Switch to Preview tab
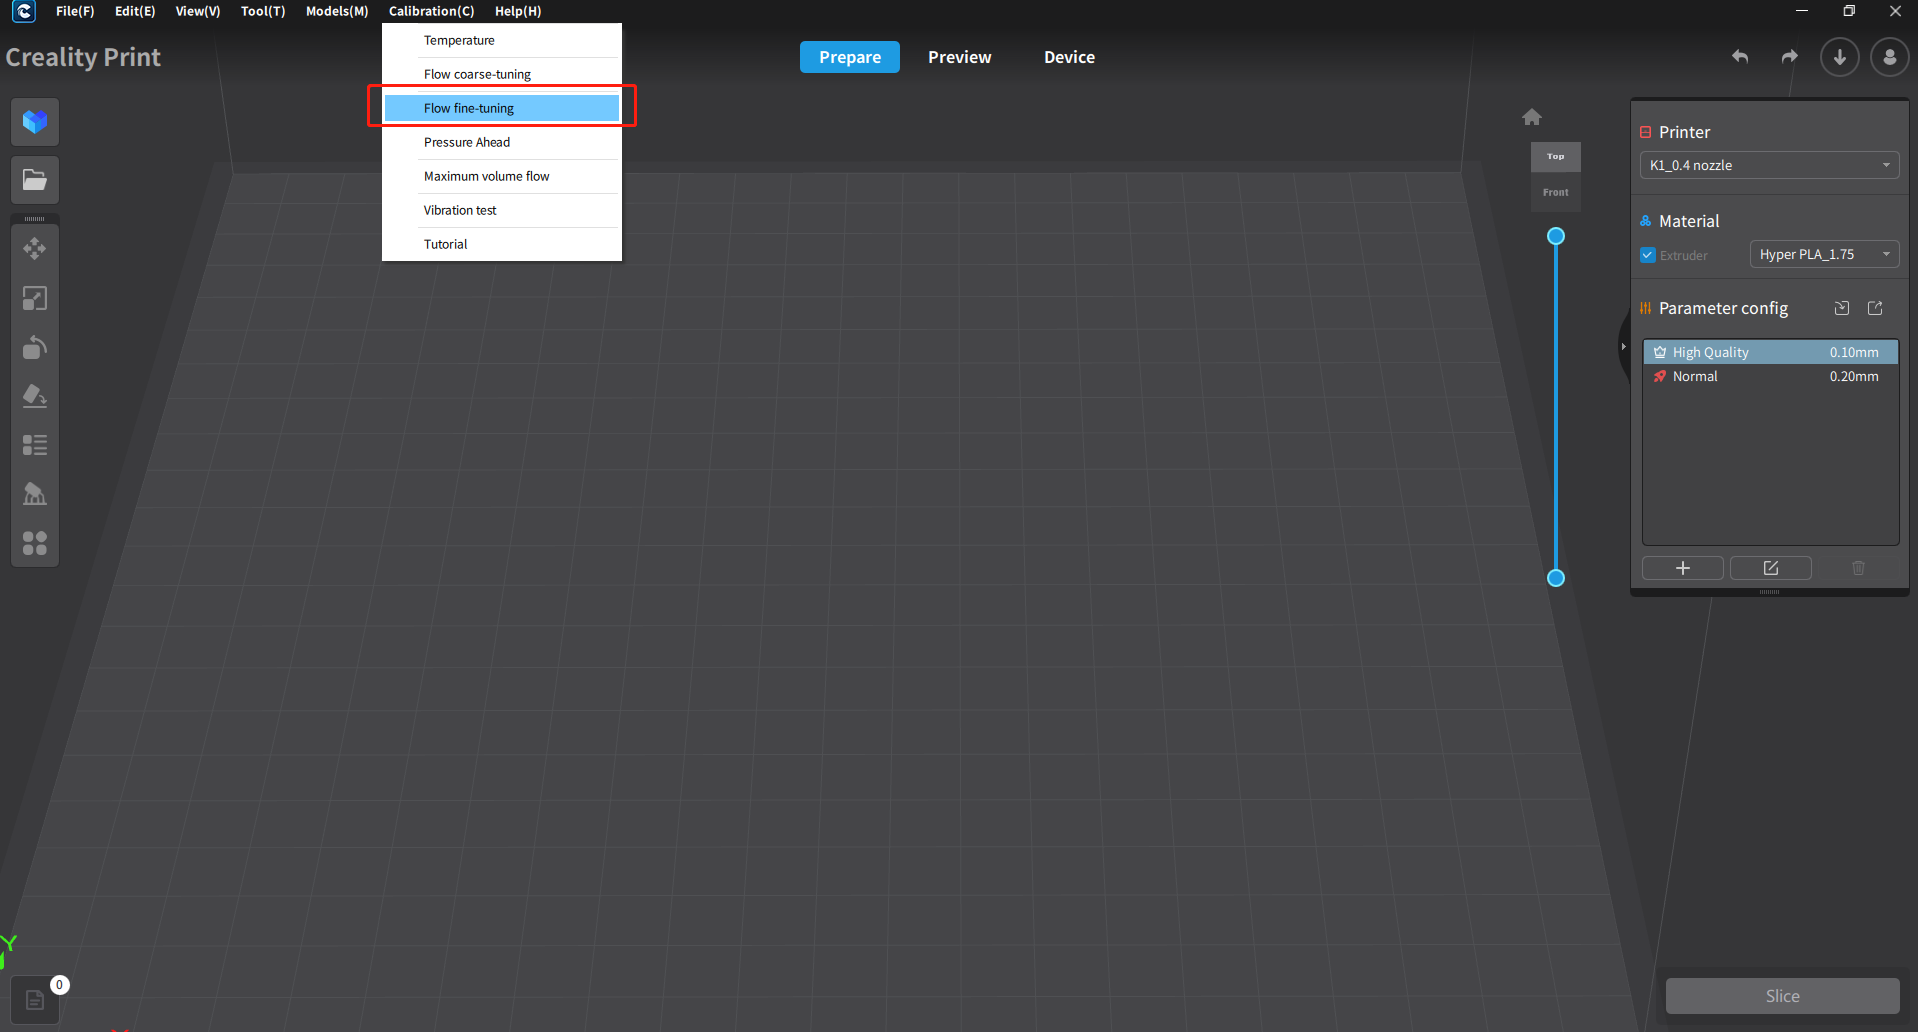Image resolution: width=1918 pixels, height=1032 pixels. (960, 57)
